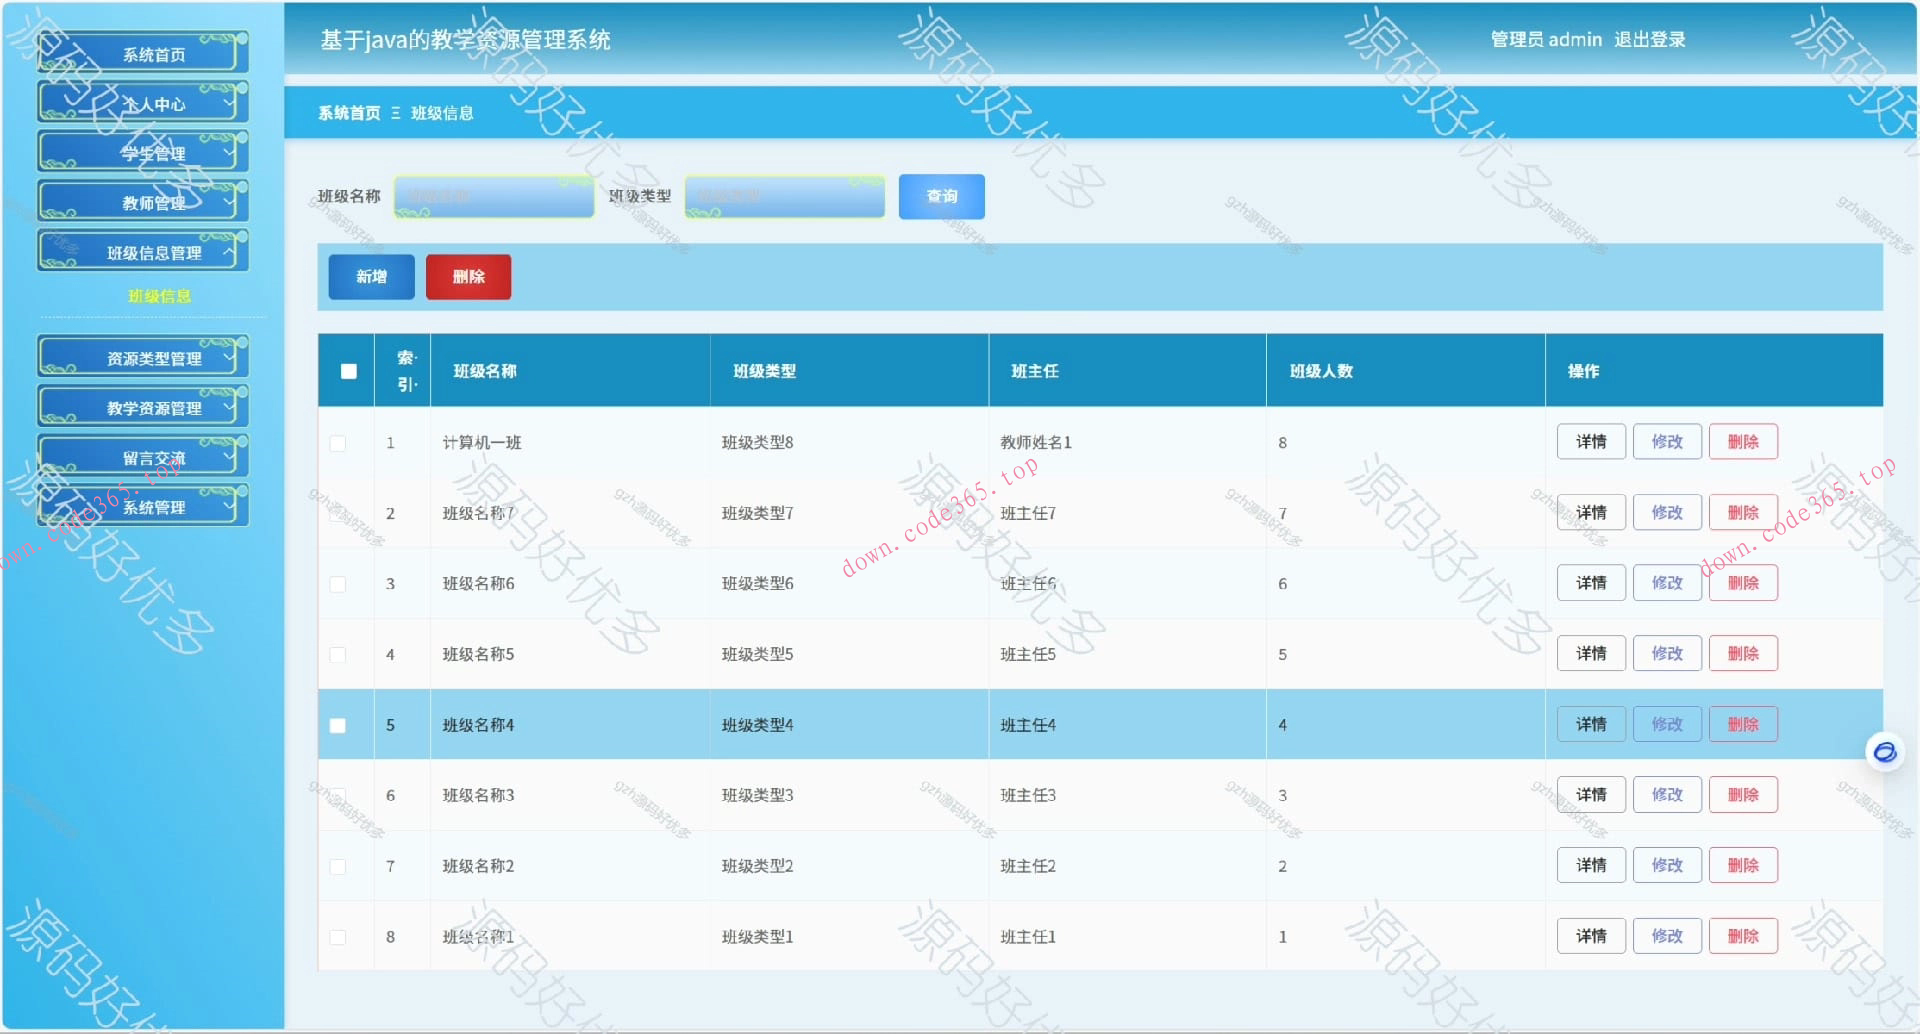The height and width of the screenshot is (1034, 1920).
Task: Open 详情 for 班级名称7
Action: 1591,513
